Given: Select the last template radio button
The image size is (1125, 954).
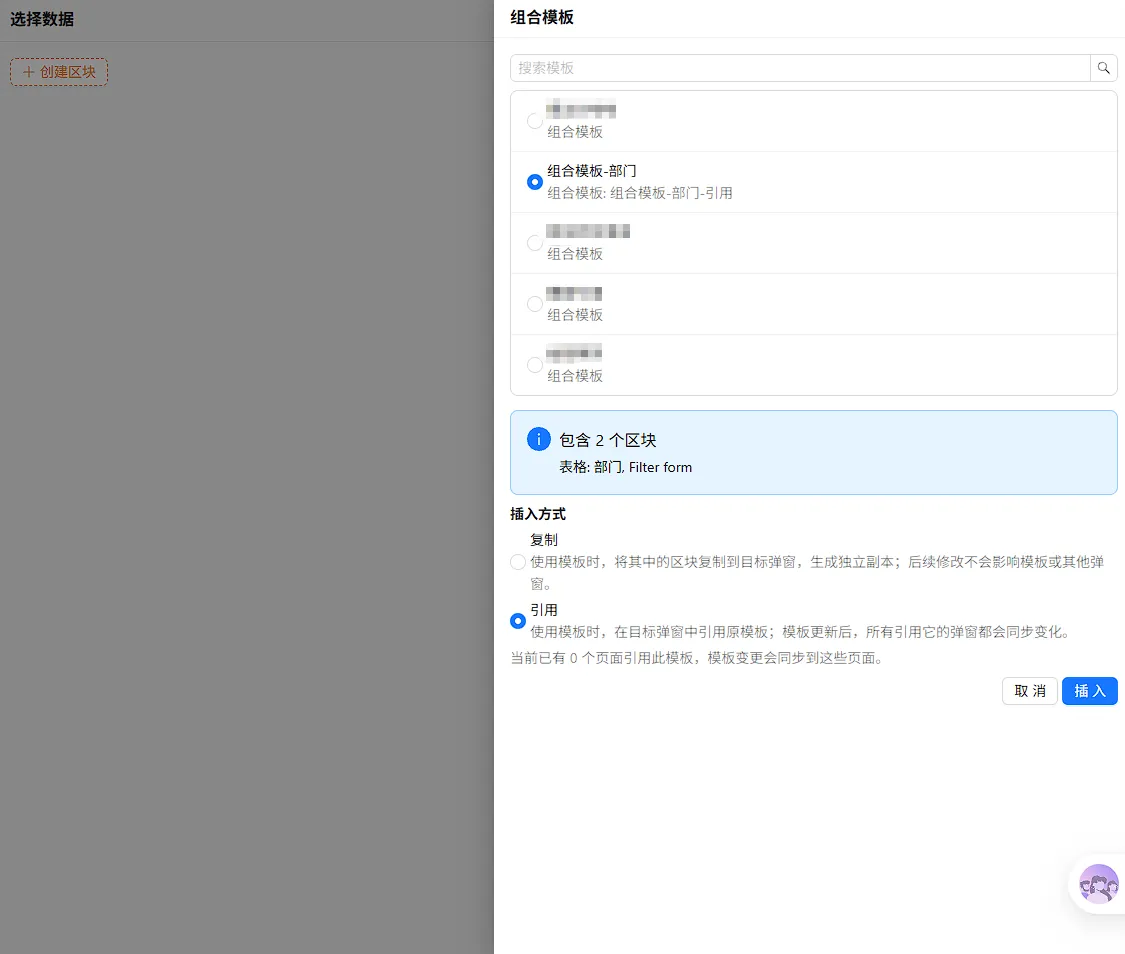Looking at the screenshot, I should pyautogui.click(x=535, y=365).
